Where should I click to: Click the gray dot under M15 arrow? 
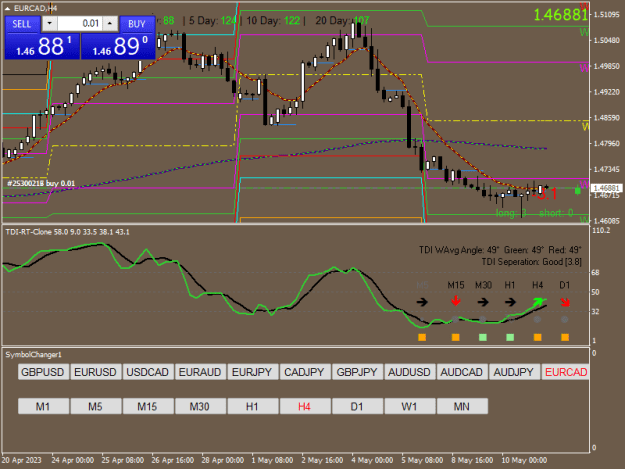coord(456,319)
